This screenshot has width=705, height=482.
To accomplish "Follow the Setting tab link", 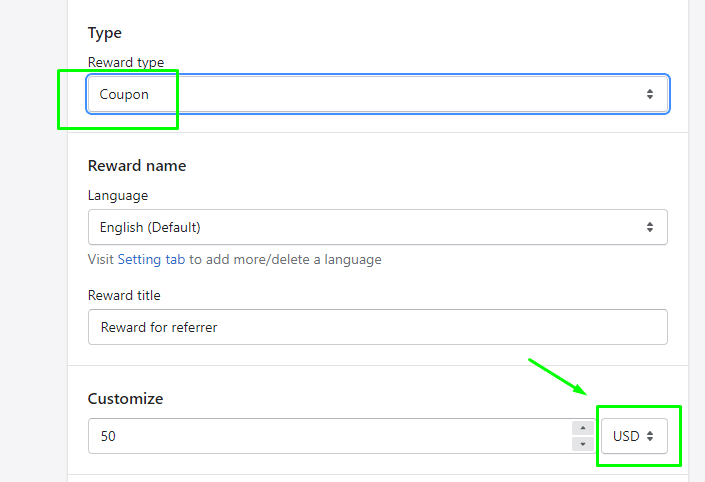I will (x=151, y=259).
